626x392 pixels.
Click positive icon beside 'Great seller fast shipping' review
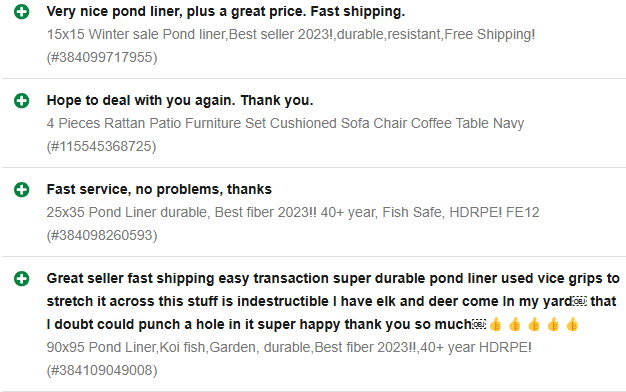(22, 279)
